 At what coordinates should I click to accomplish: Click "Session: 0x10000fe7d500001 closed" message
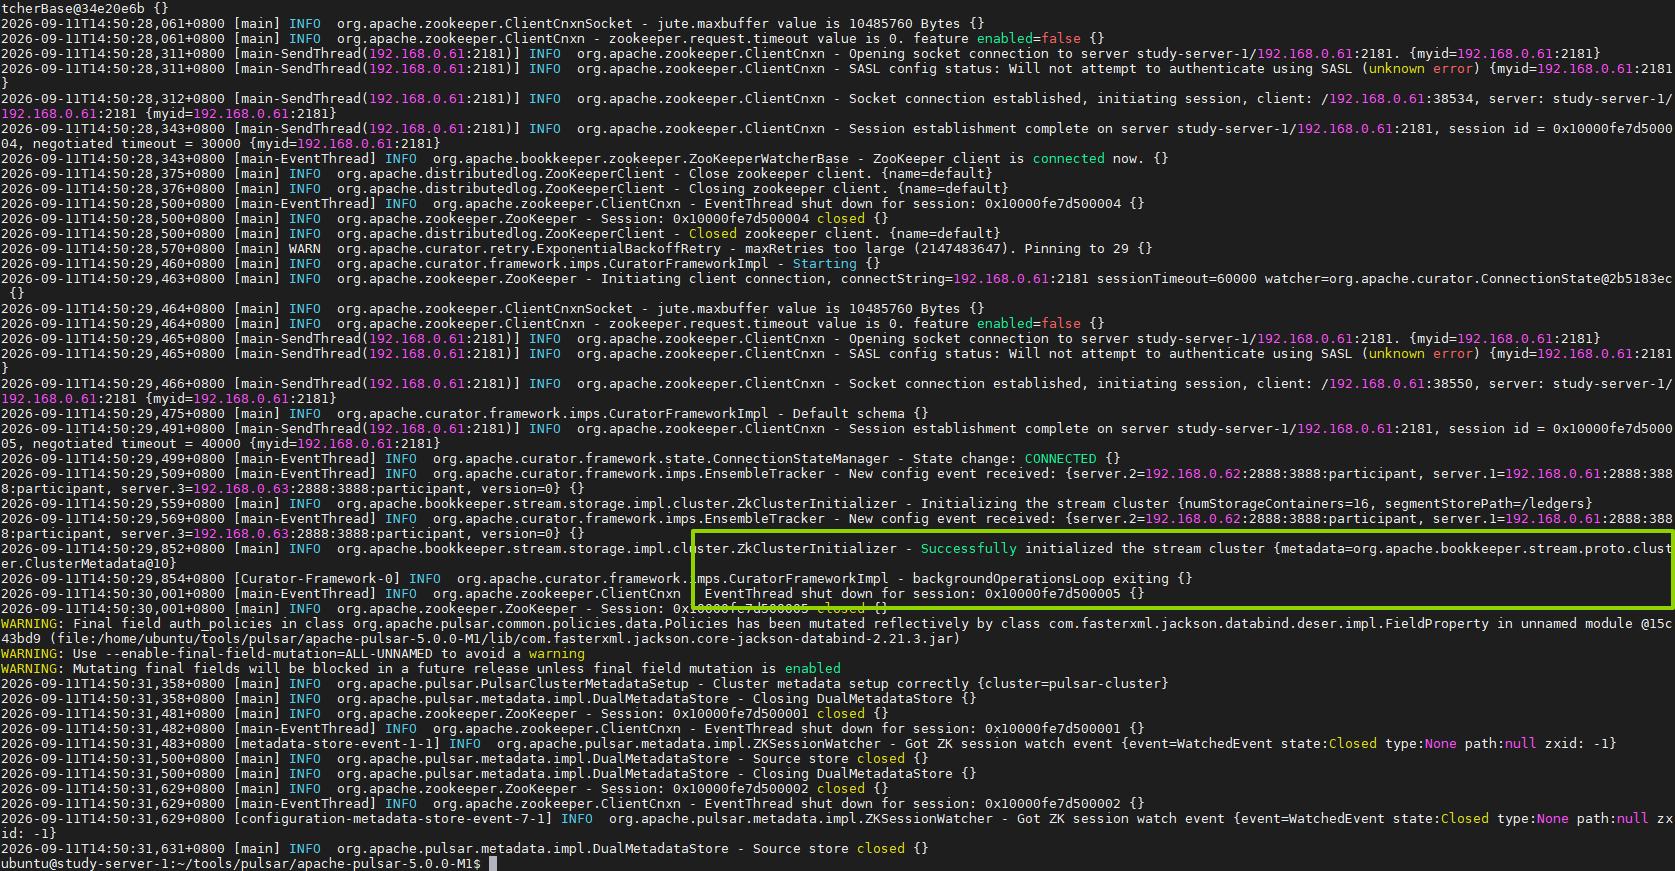[x=733, y=714]
